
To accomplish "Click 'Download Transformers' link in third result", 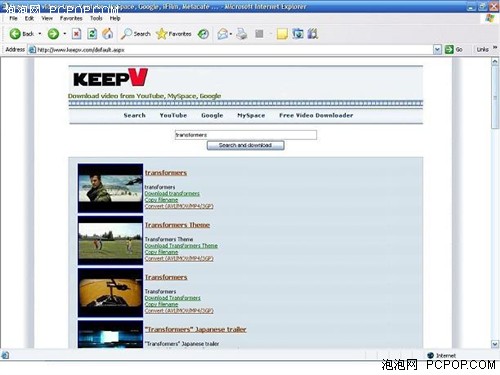I will click(172, 298).
